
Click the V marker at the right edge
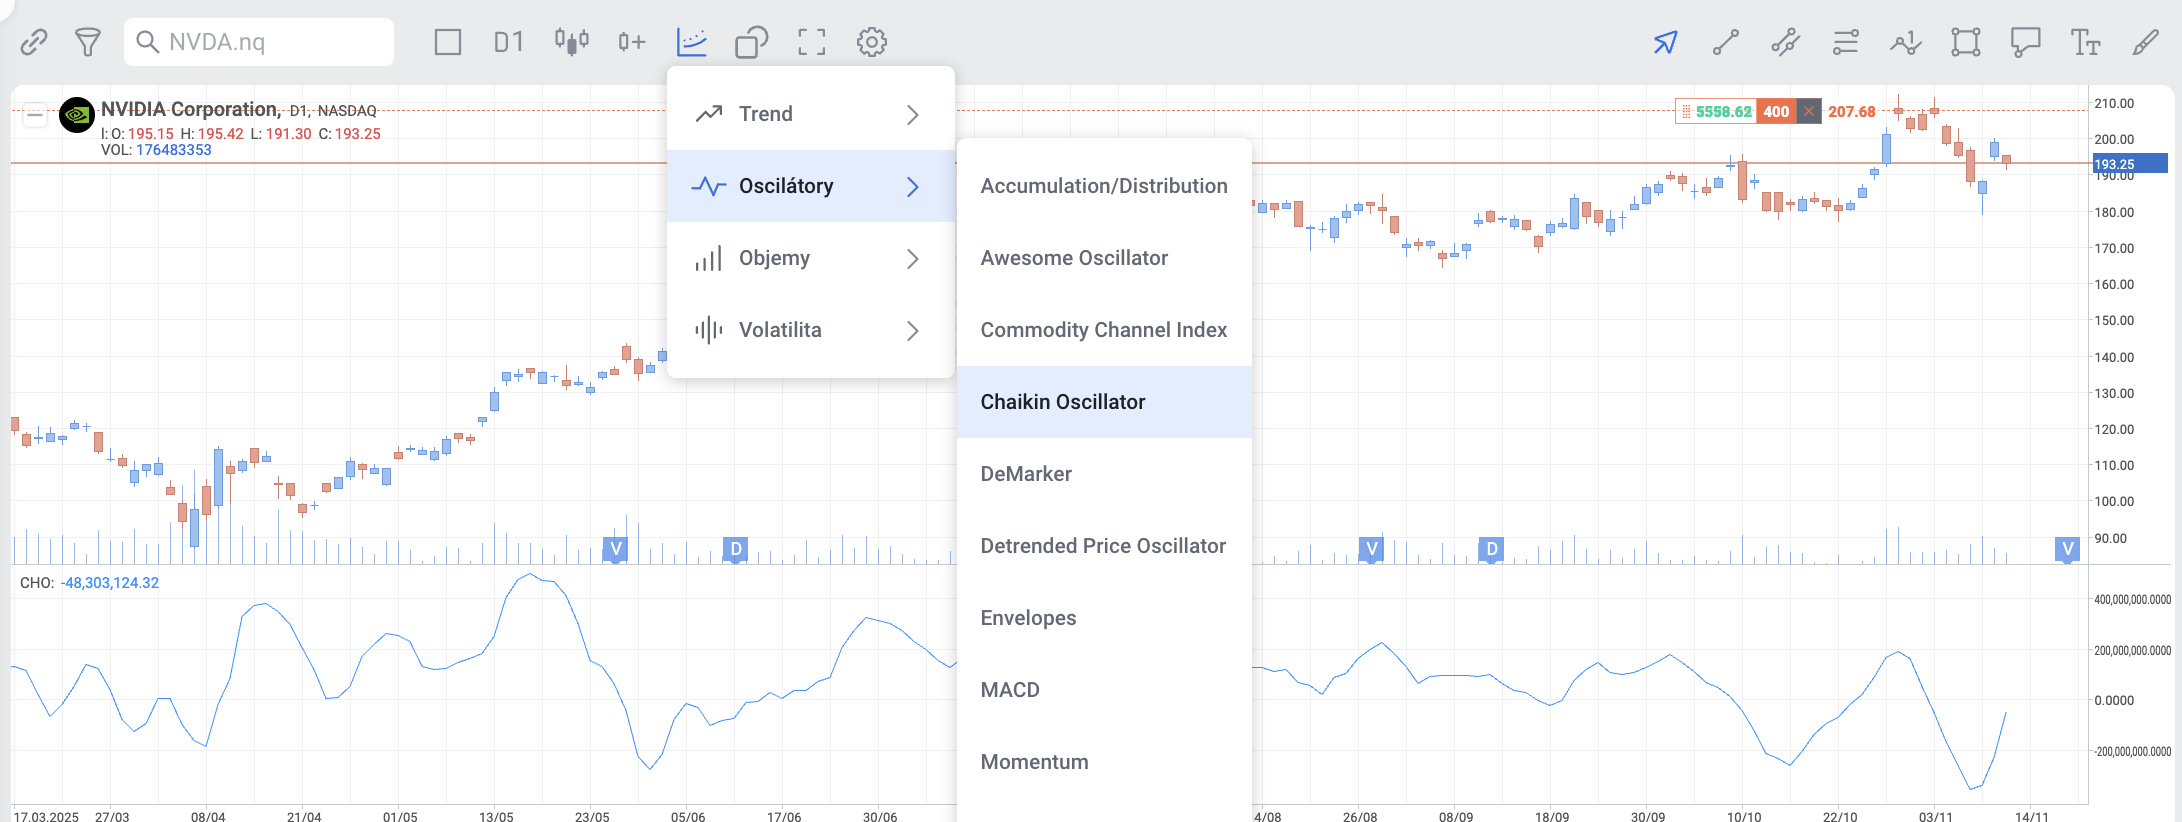click(x=2067, y=549)
